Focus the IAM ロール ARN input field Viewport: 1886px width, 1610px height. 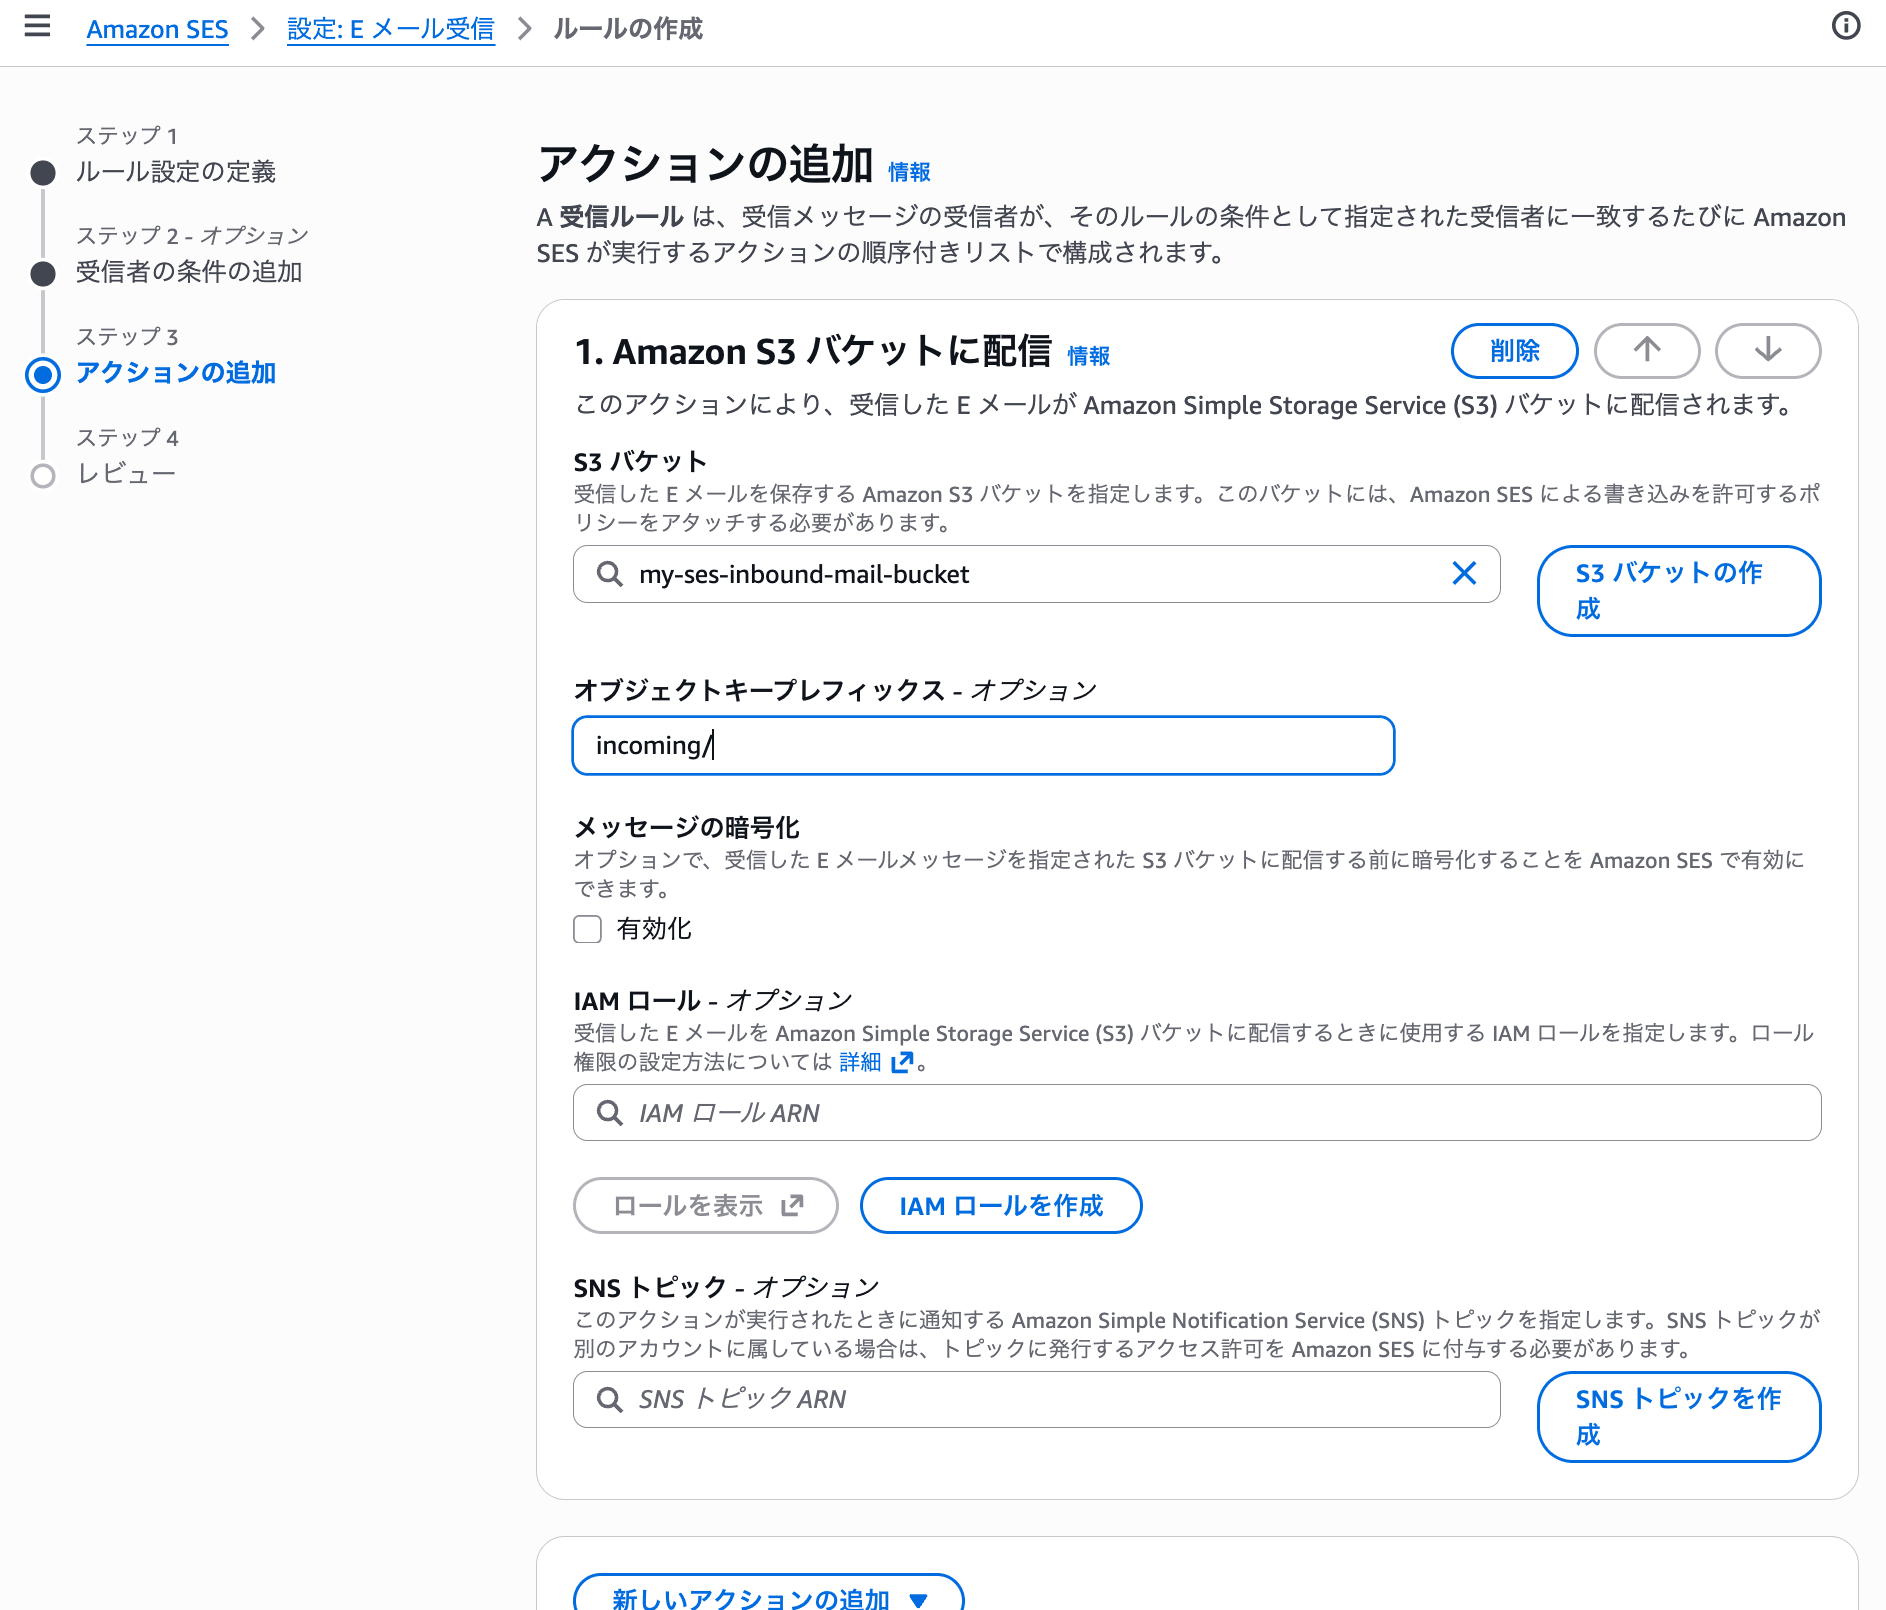pos(1197,1113)
